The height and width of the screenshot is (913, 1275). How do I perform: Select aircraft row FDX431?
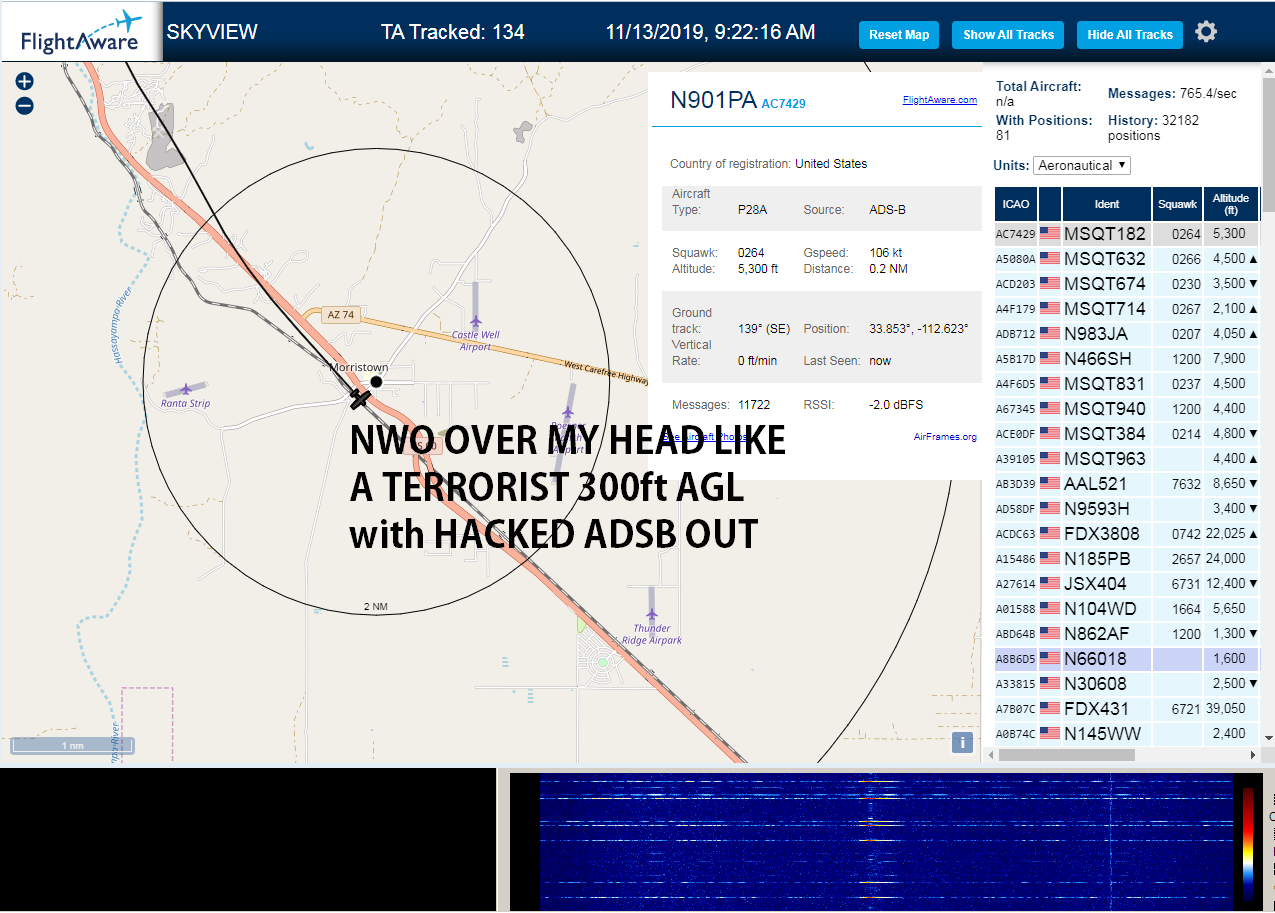pos(1127,709)
